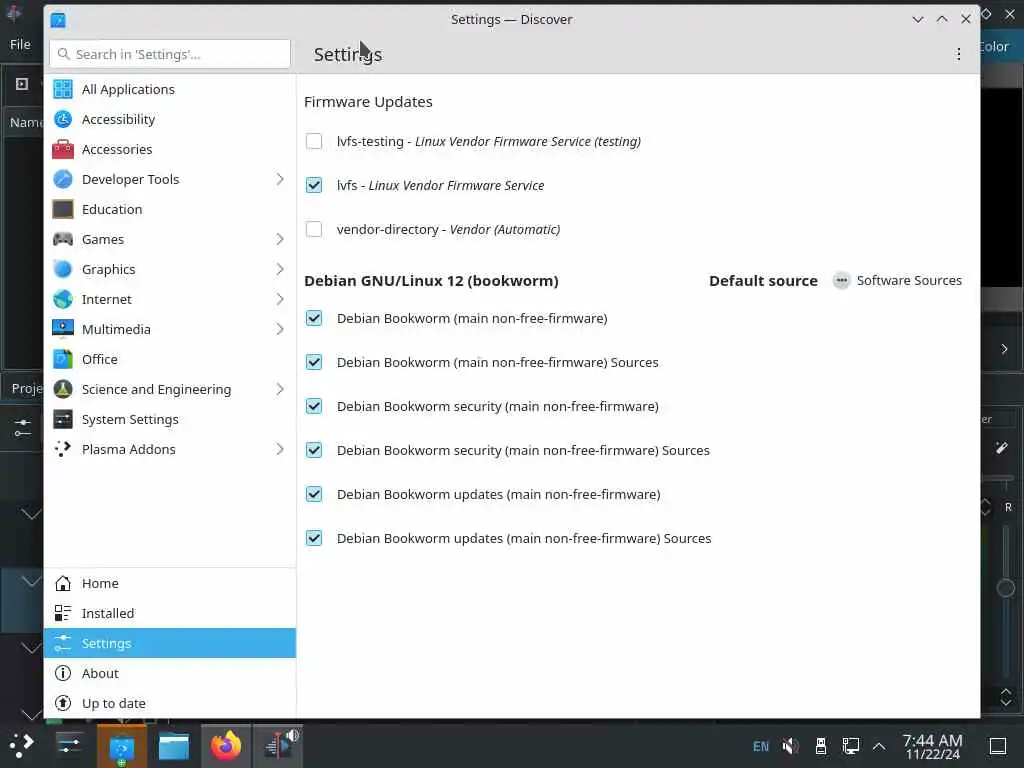The height and width of the screenshot is (768, 1024).
Task: Toggle Debian Bookworm security Sources checkbox
Action: [x=314, y=451]
